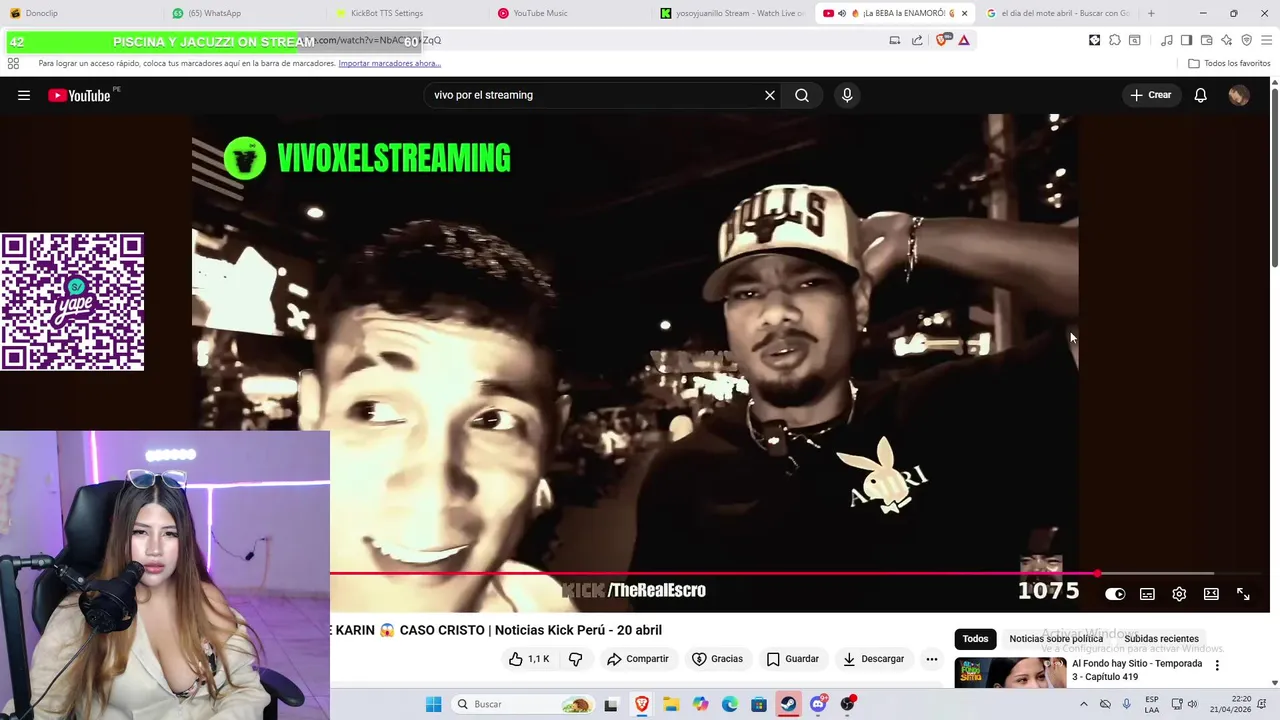The height and width of the screenshot is (720, 1280).
Task: Share this page from the address bar
Action: pos(917,40)
